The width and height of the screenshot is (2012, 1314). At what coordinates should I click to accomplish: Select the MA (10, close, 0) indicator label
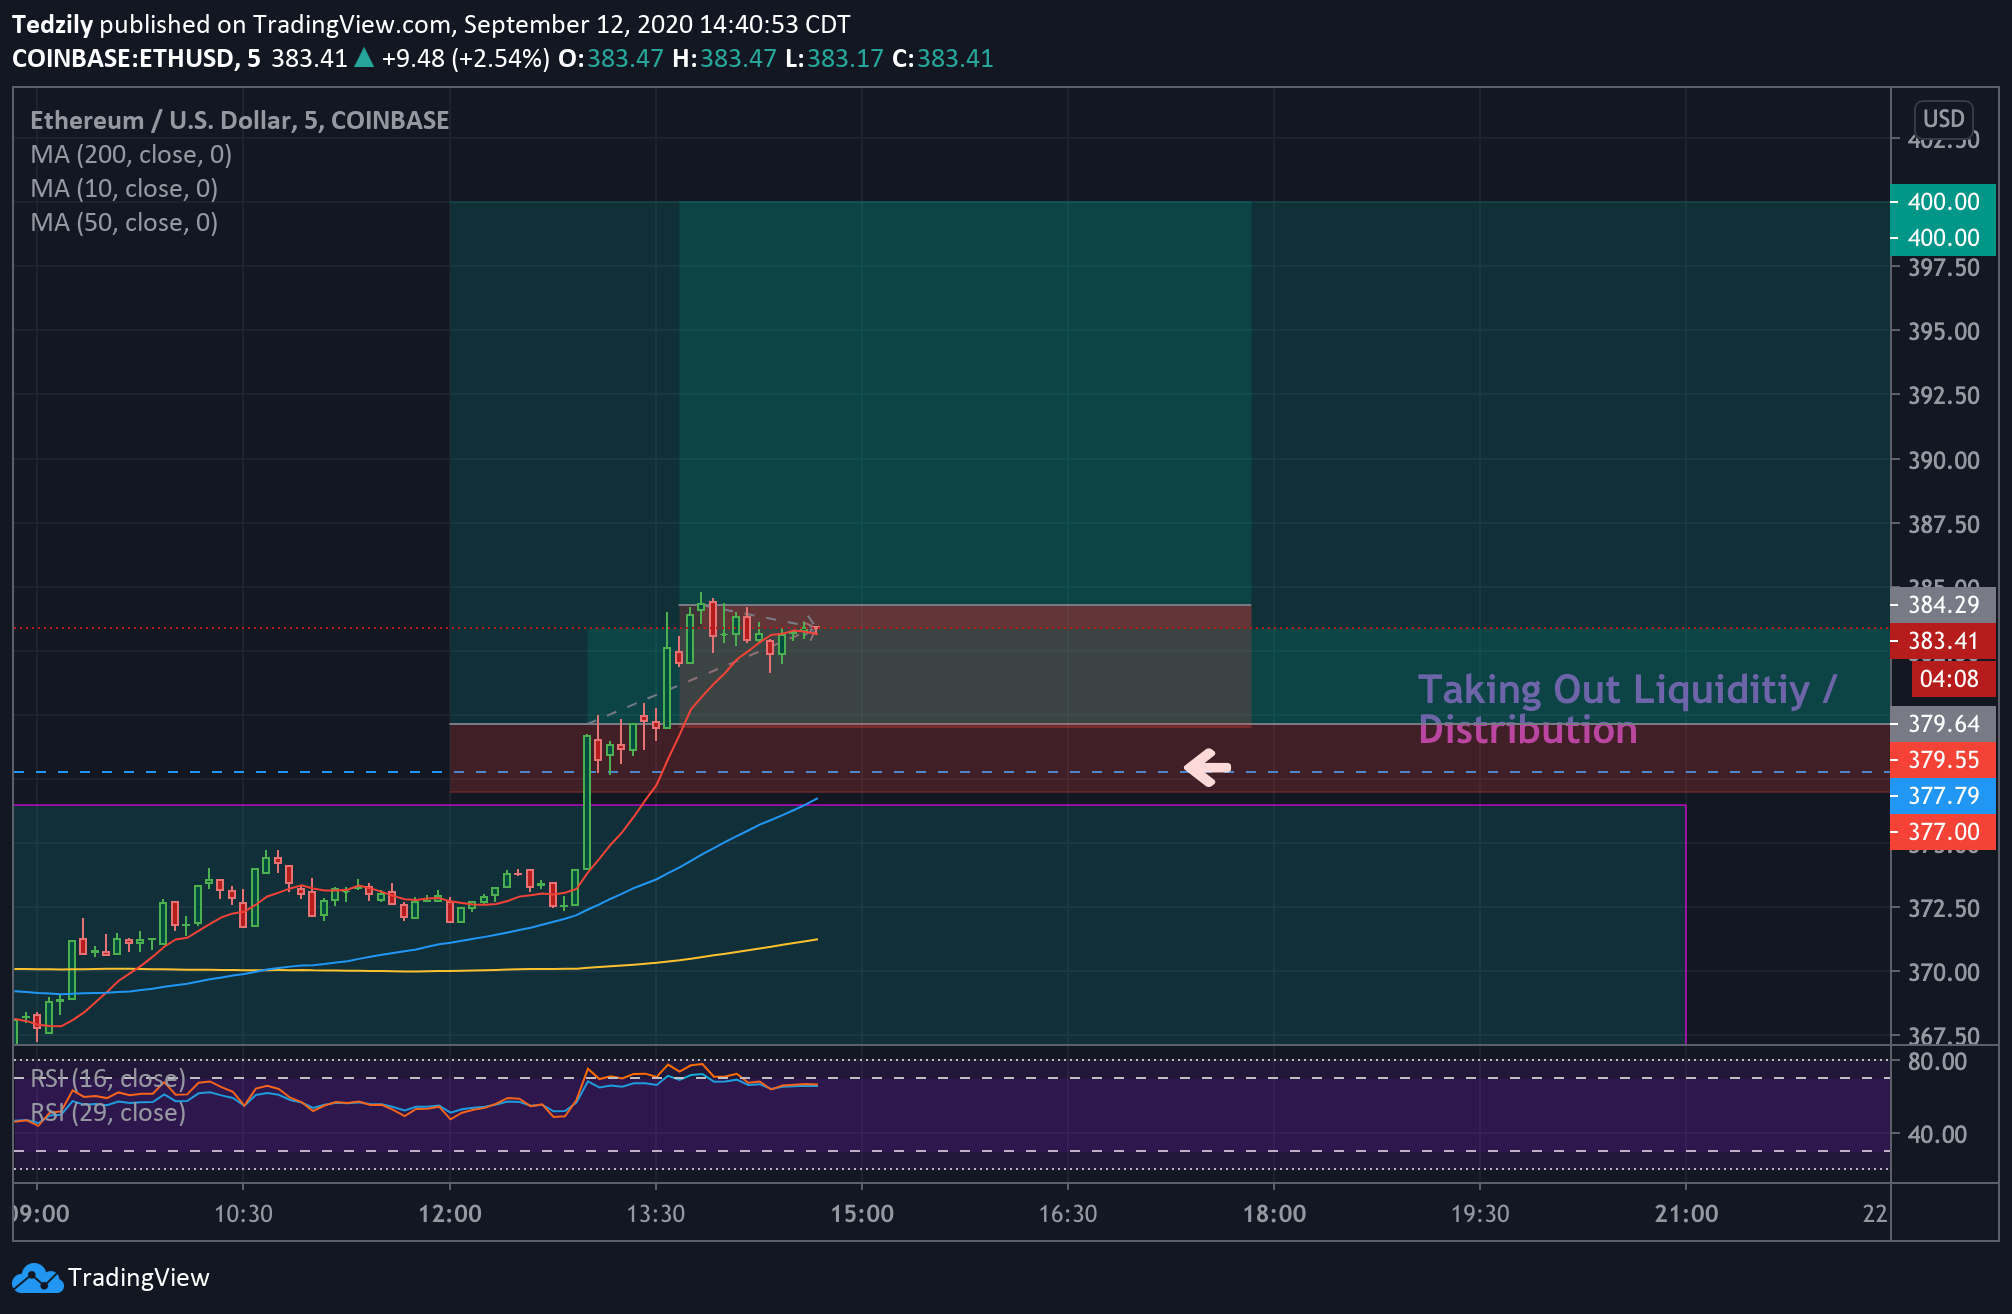pyautogui.click(x=124, y=189)
